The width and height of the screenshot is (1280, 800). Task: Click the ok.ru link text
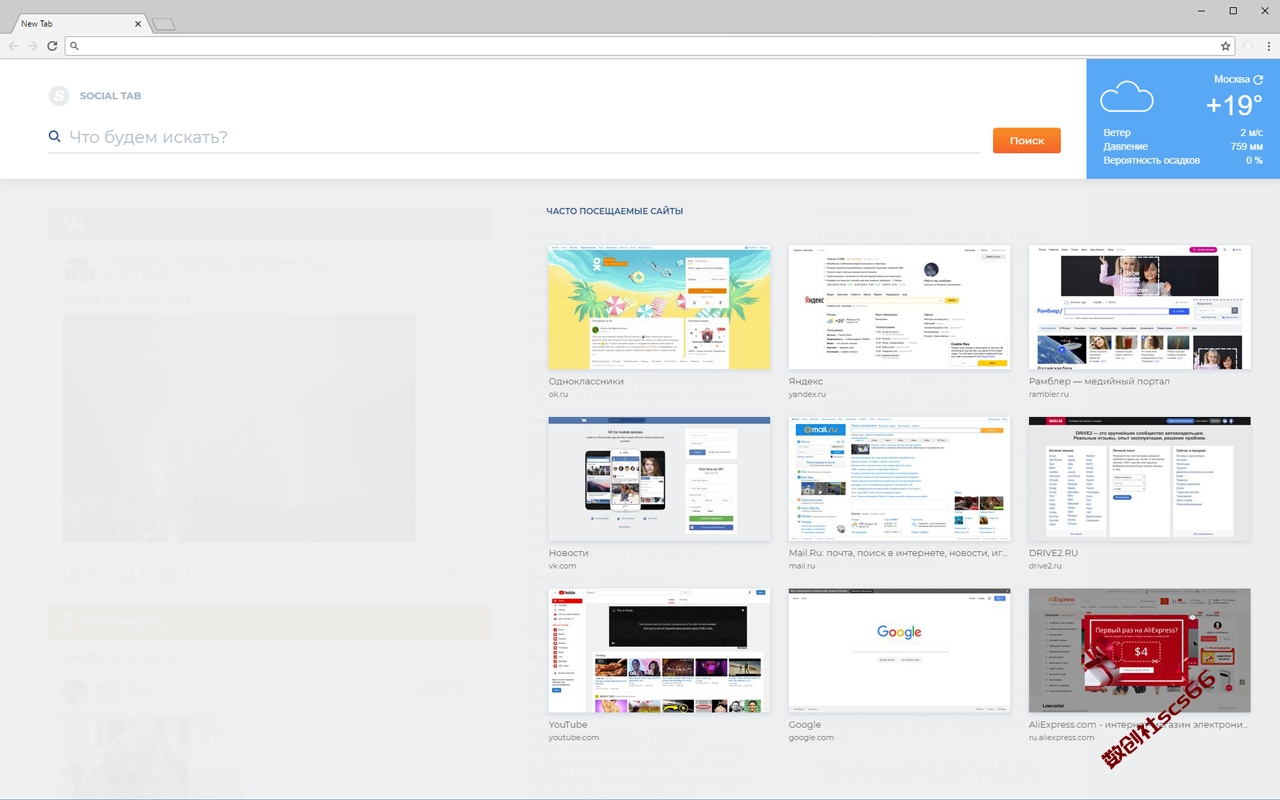(x=558, y=394)
